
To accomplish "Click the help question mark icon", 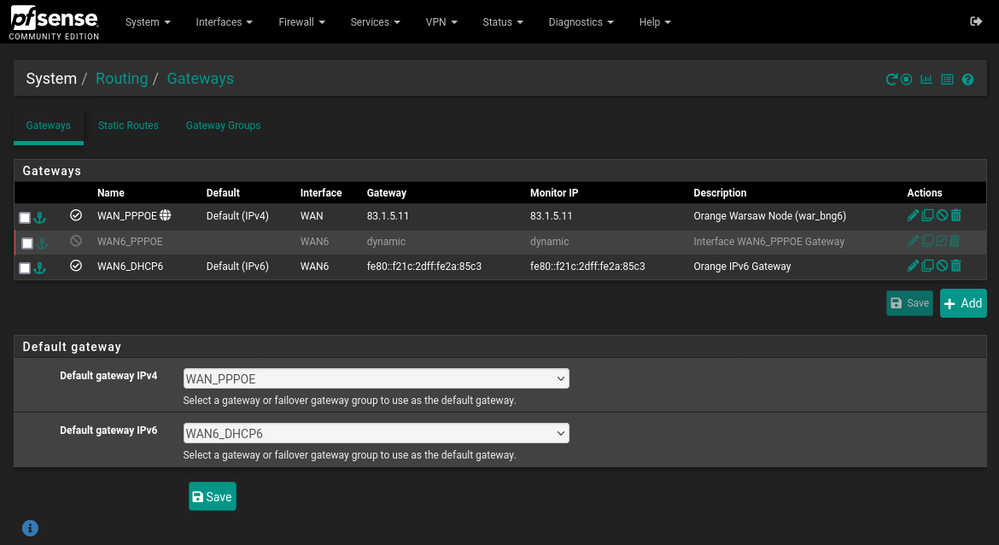I will [x=967, y=80].
